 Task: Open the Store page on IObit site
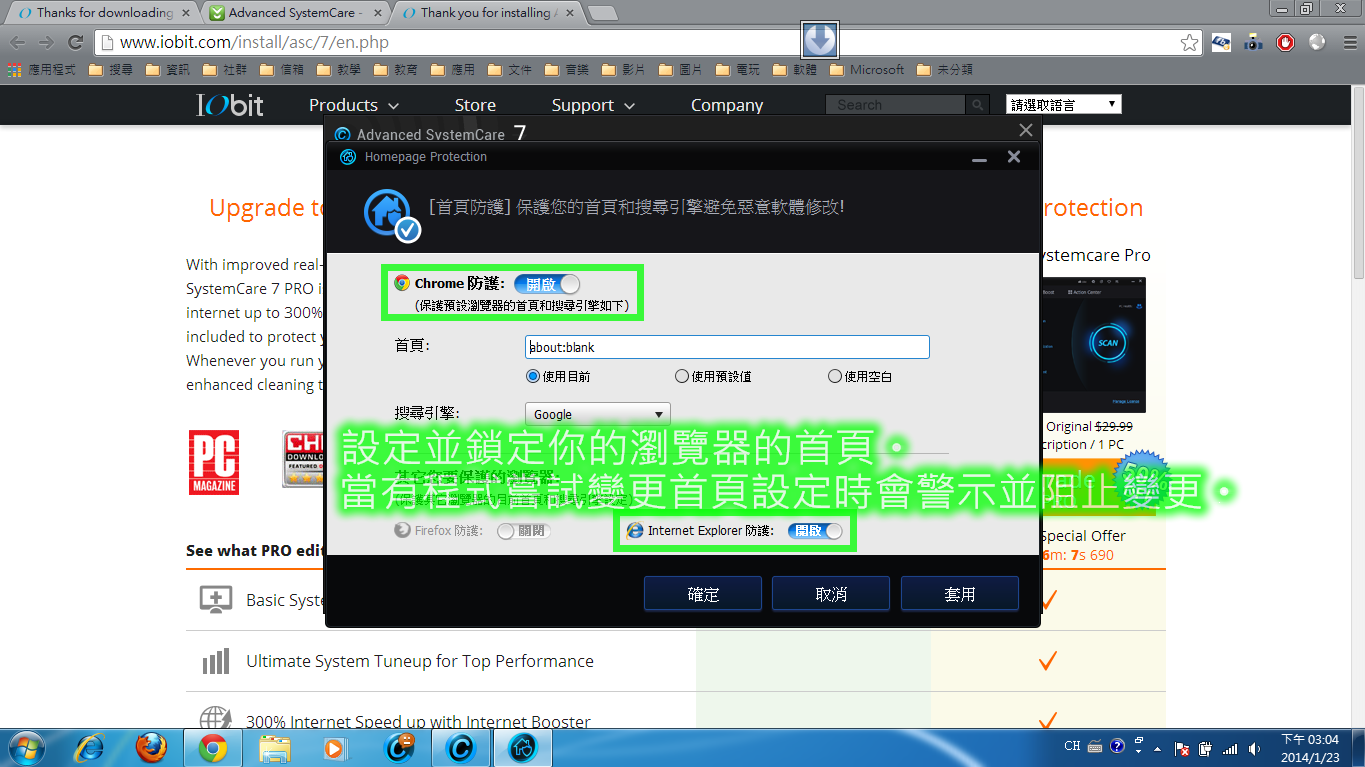pyautogui.click(x=475, y=105)
